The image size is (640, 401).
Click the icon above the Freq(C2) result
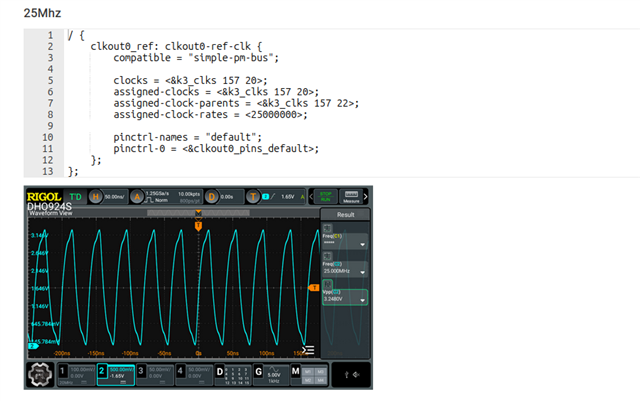(x=327, y=256)
